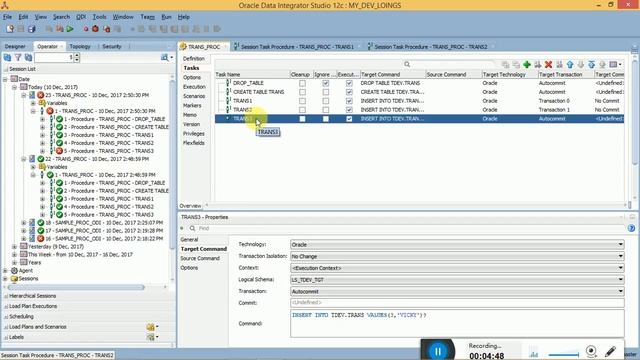Click the blue Help icon in Properties
This screenshot has height=360, width=640.
pyautogui.click(x=631, y=229)
